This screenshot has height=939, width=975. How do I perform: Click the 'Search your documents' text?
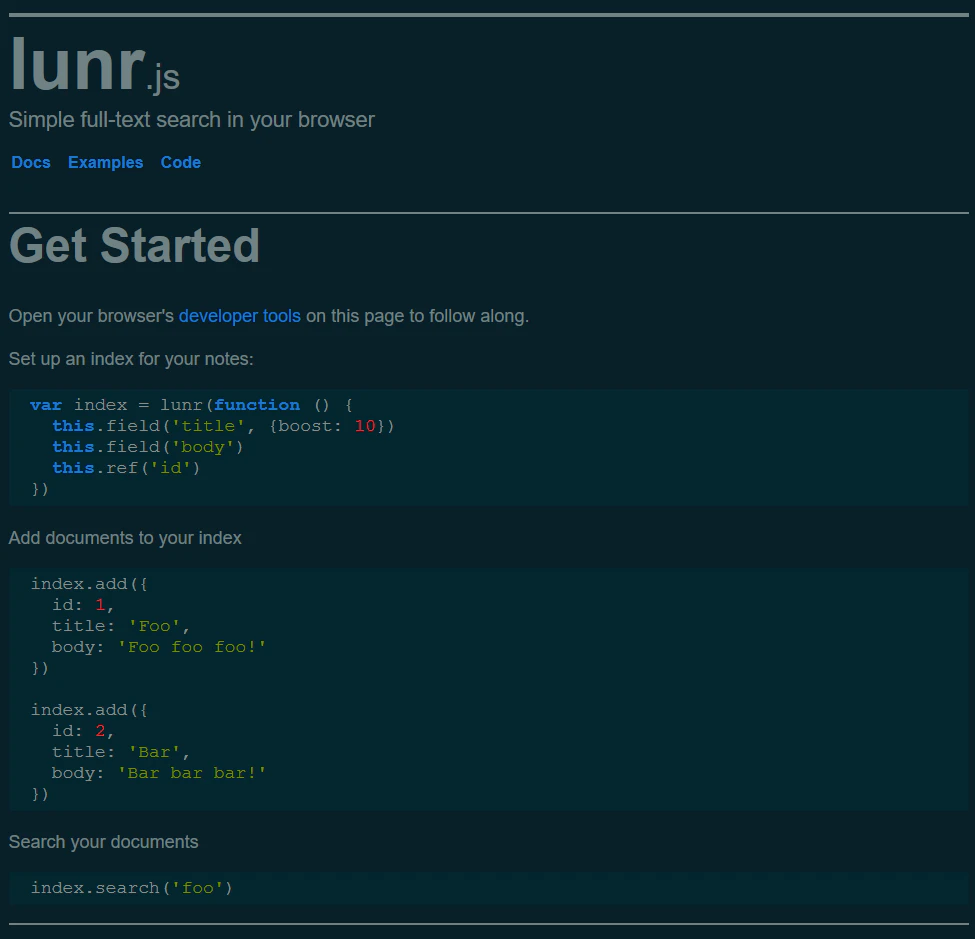103,841
